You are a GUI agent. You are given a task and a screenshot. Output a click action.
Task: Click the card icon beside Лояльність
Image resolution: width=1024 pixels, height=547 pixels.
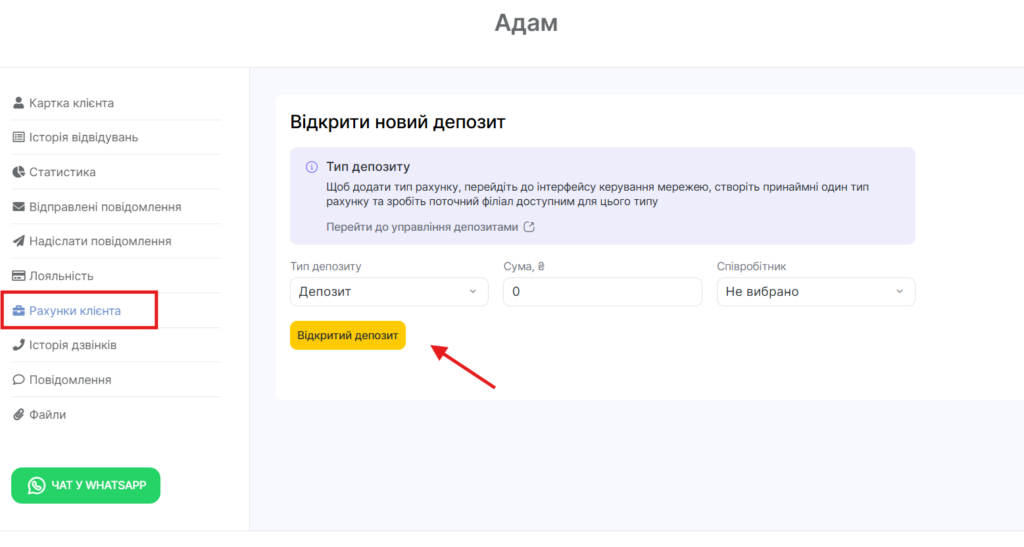click(x=18, y=276)
